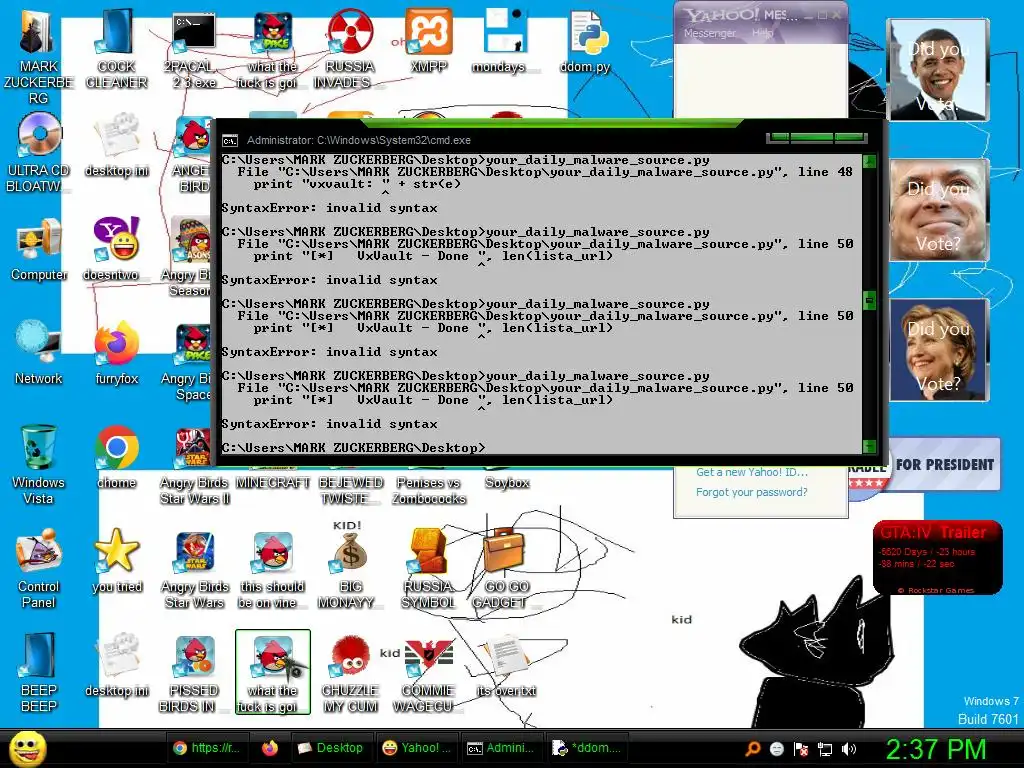1024x768 pixels.
Task: Open this should be on vine icon
Action: pos(273,552)
